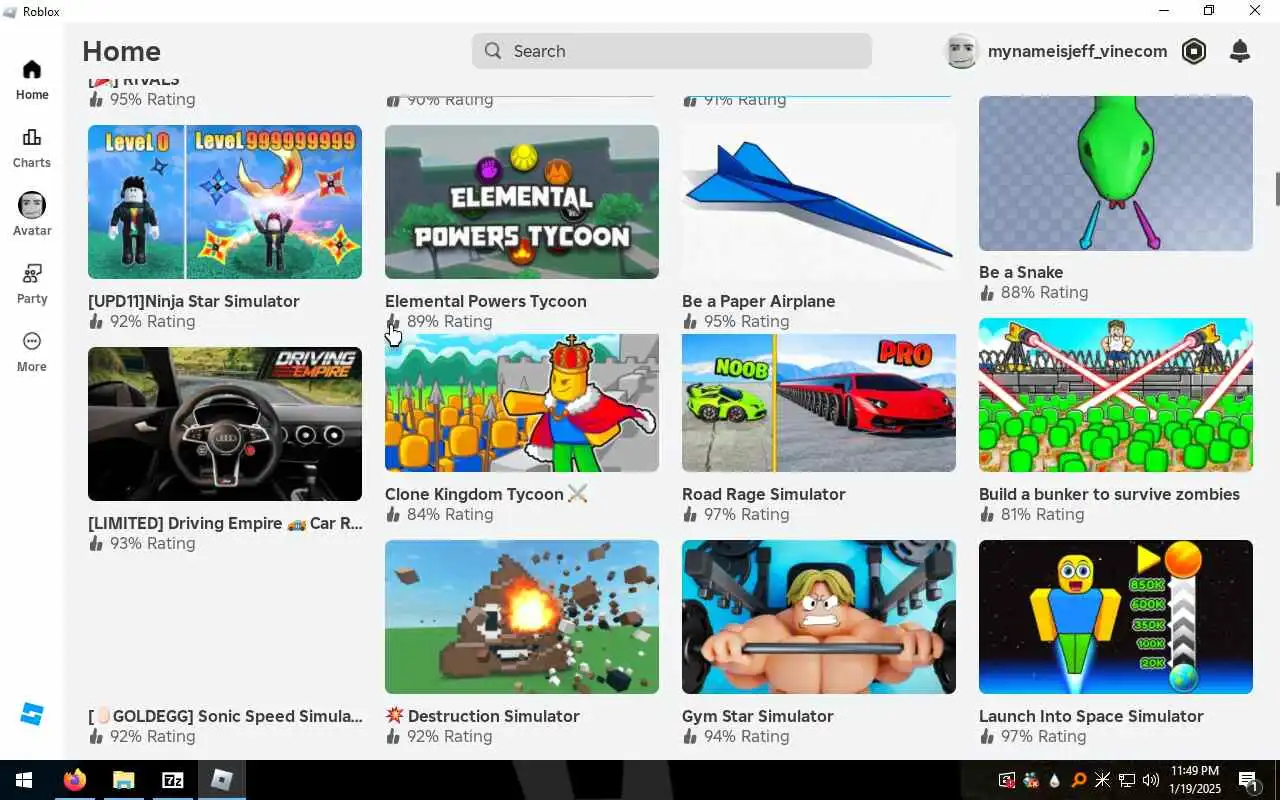
Task: Open the Launch Into Space Simulator thumbnail
Action: tap(1116, 617)
